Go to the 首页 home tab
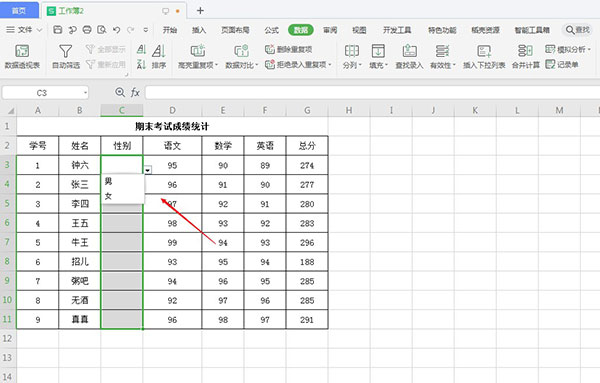Screen dimensions: 600x383 pyautogui.click(x=19, y=11)
